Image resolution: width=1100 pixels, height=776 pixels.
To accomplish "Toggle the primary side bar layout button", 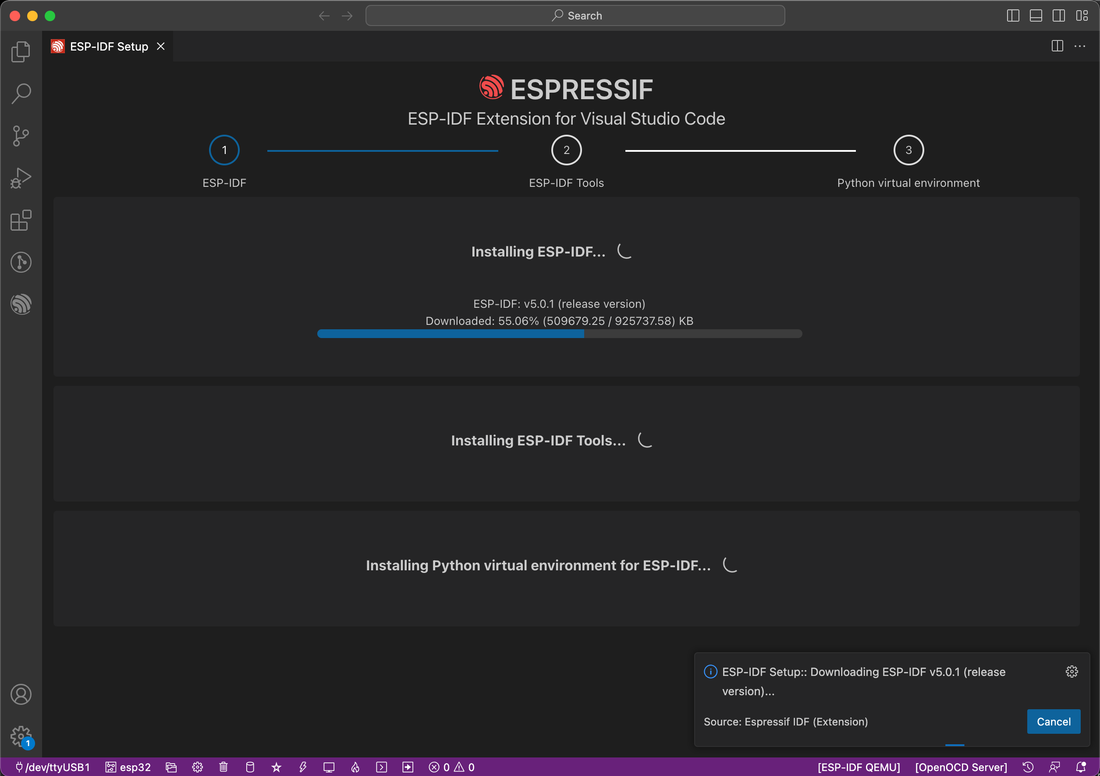I will 1013,16.
